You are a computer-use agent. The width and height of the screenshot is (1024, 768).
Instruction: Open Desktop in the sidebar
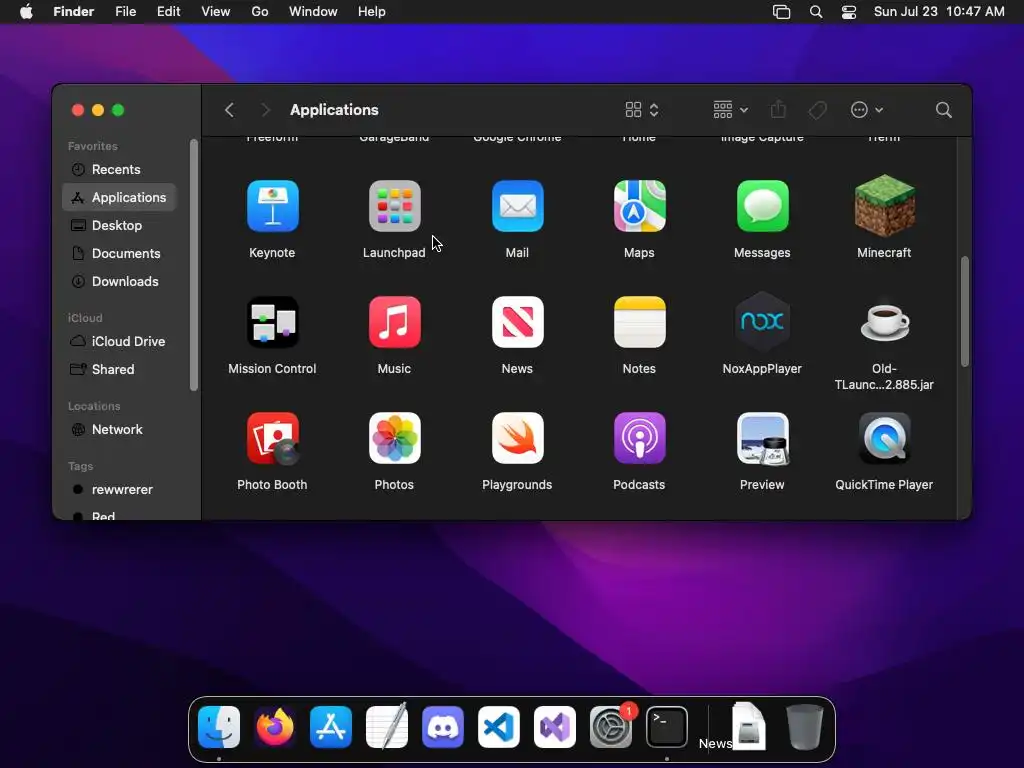click(x=119, y=225)
